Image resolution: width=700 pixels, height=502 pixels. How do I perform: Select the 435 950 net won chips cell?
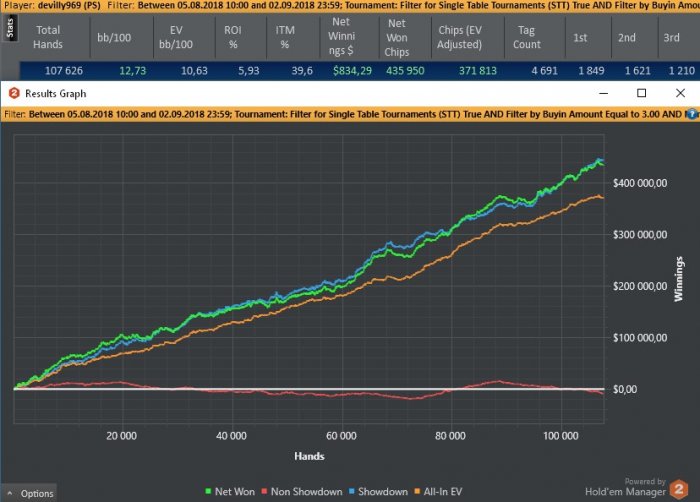(x=405, y=71)
